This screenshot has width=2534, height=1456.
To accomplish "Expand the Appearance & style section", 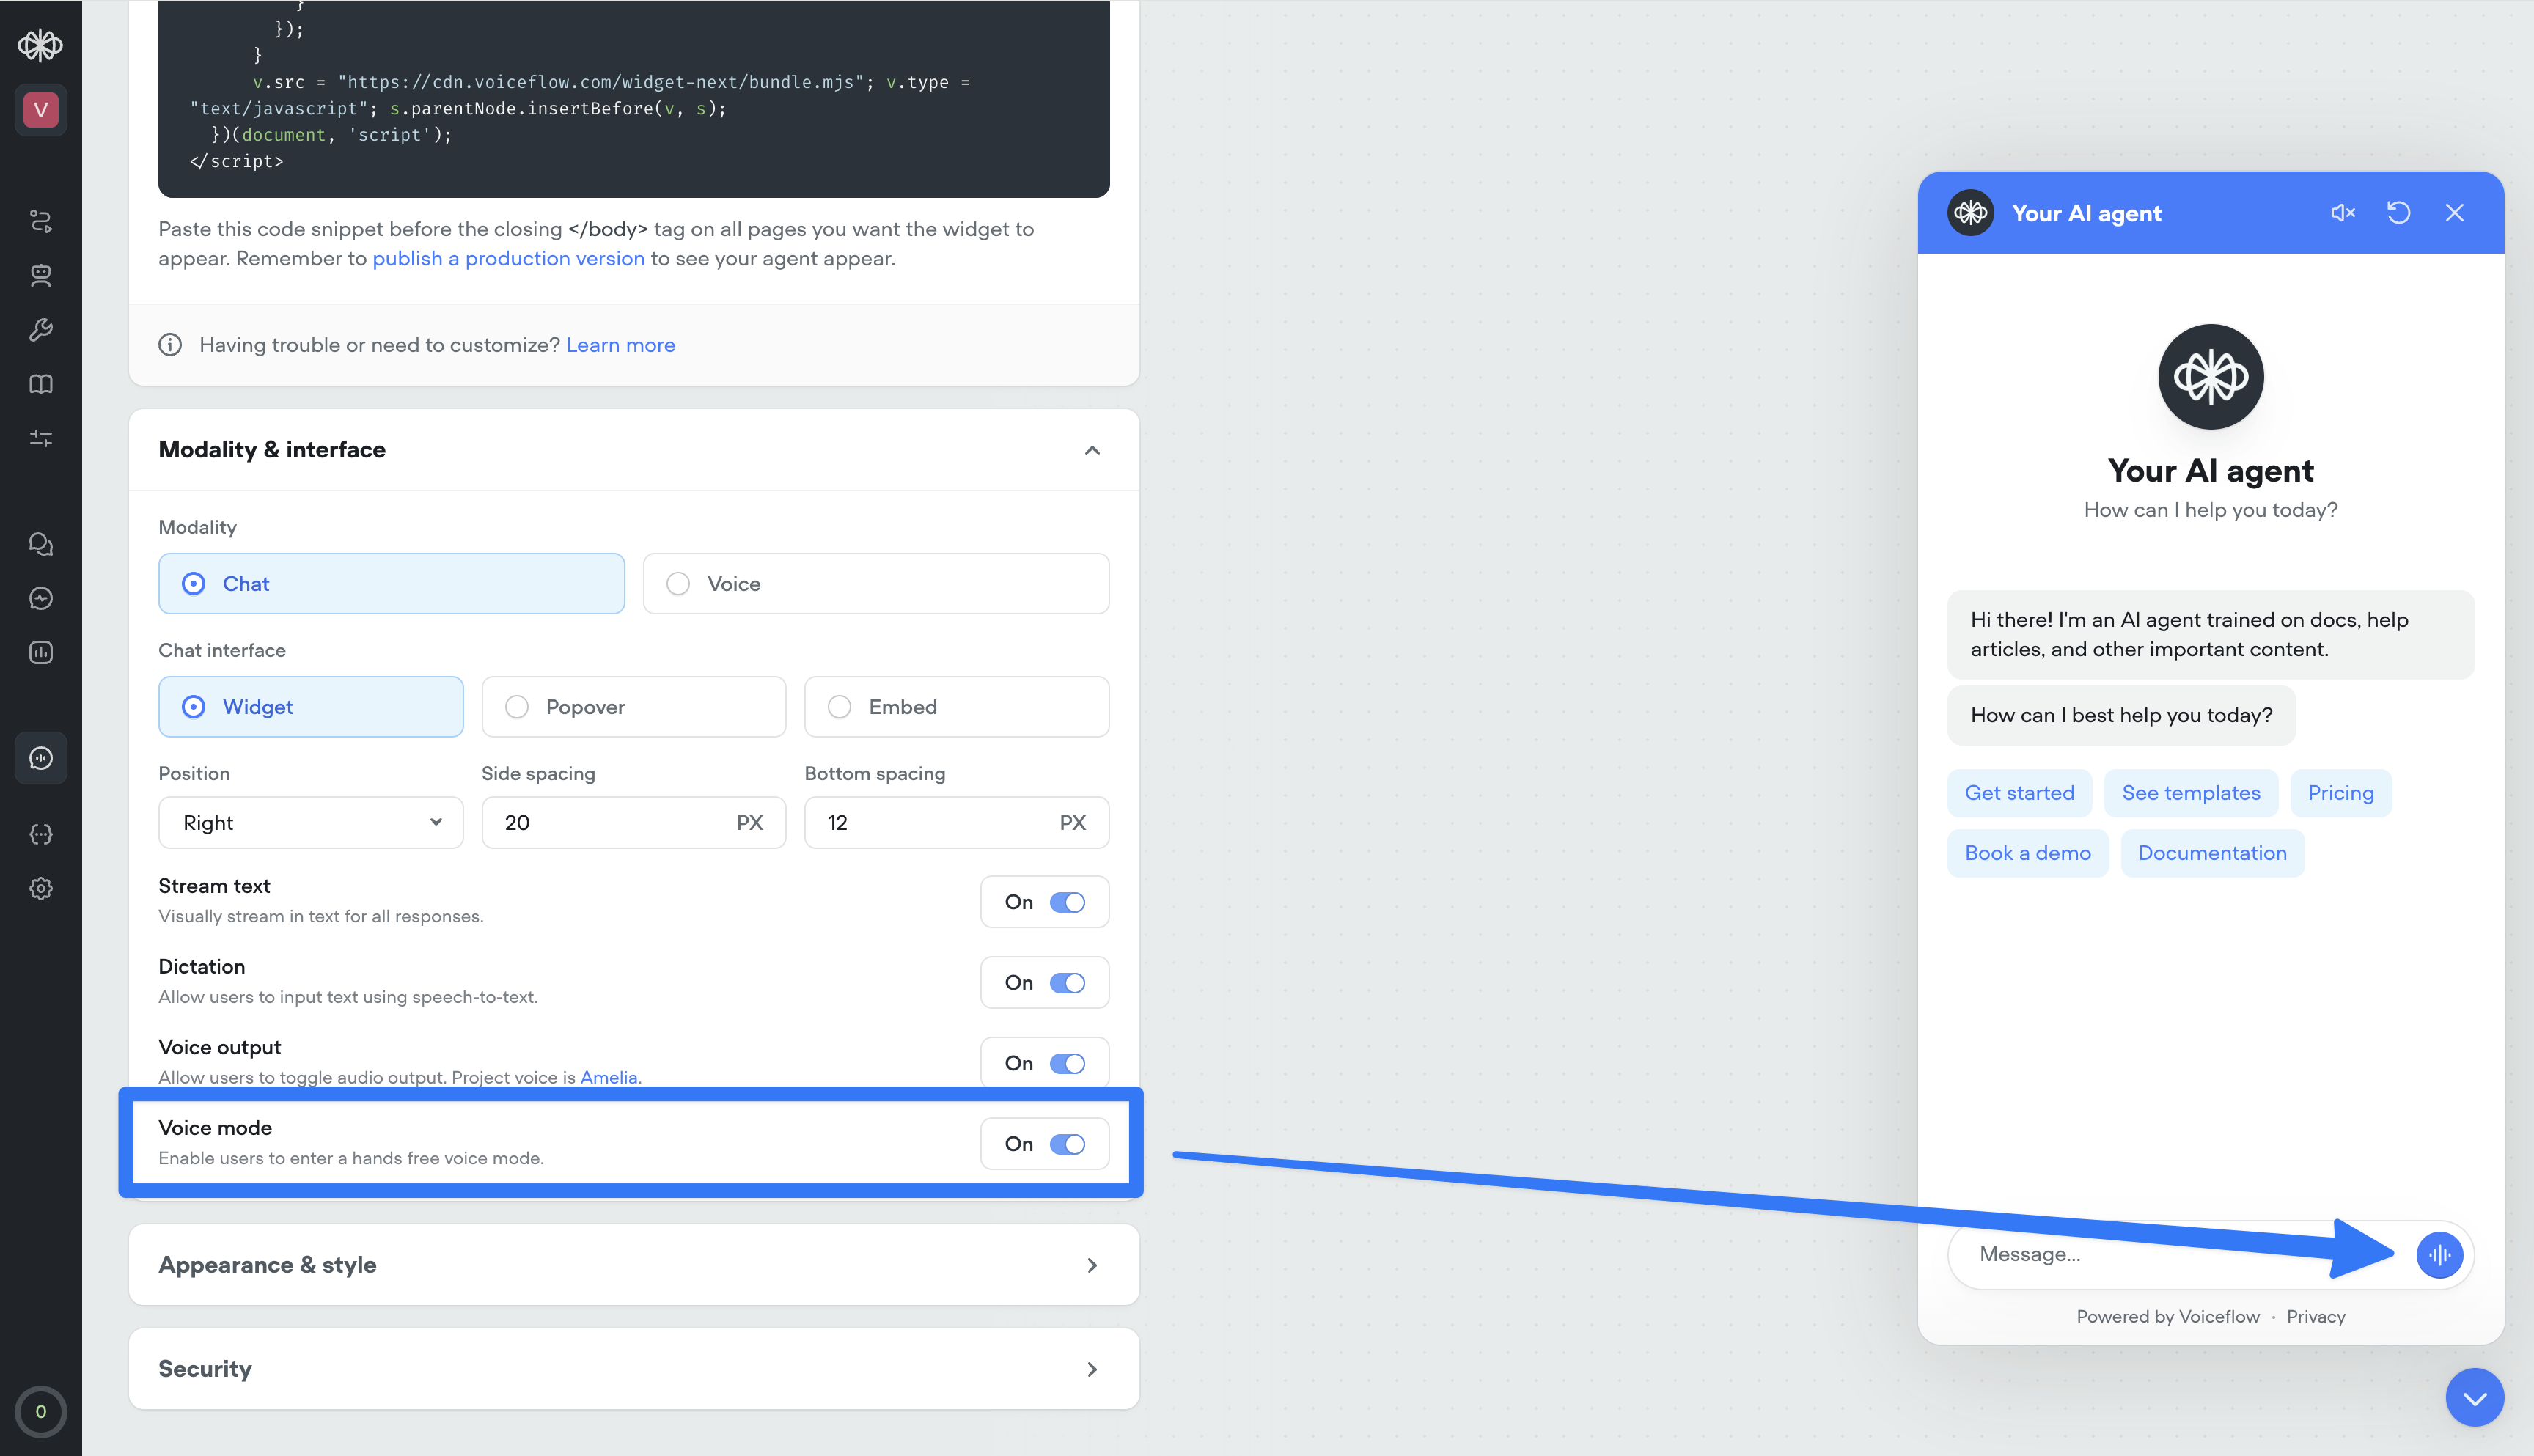I will coord(633,1265).
